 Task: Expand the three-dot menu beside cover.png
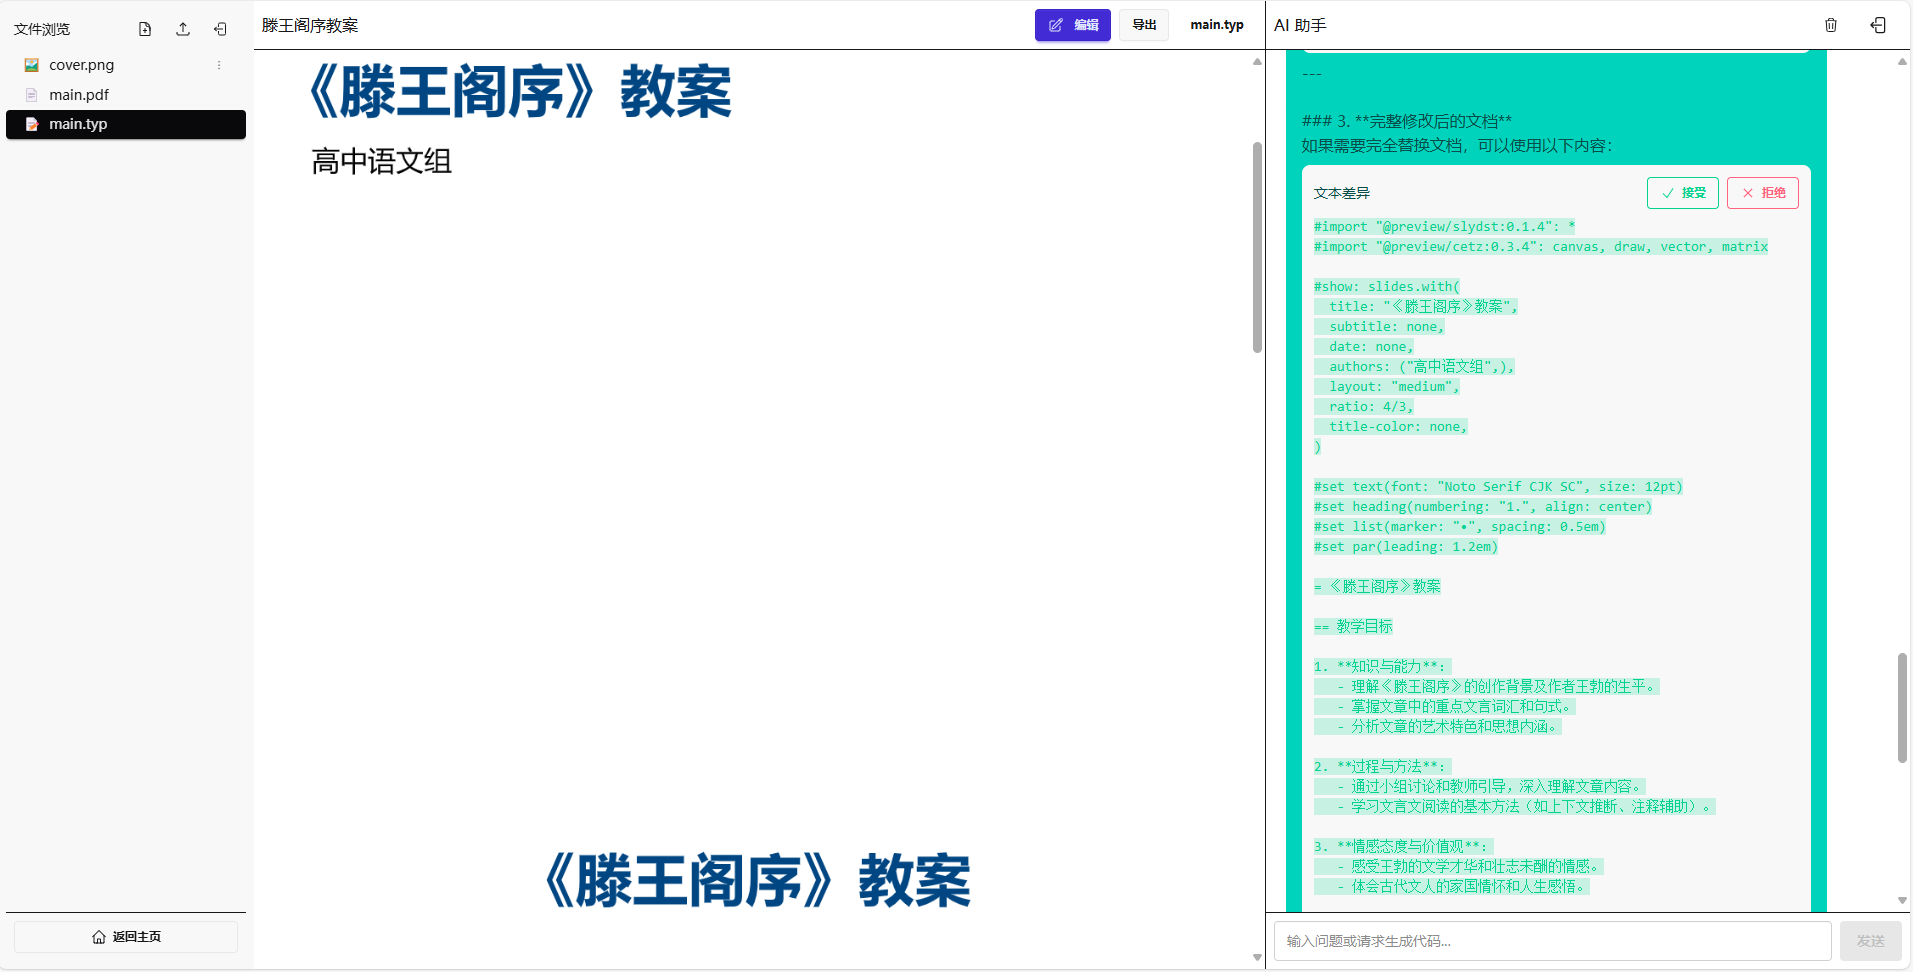pyautogui.click(x=218, y=64)
